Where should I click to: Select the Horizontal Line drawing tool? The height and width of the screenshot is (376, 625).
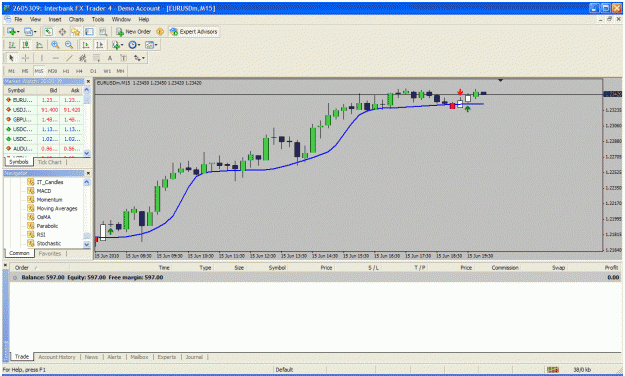tap(55, 58)
